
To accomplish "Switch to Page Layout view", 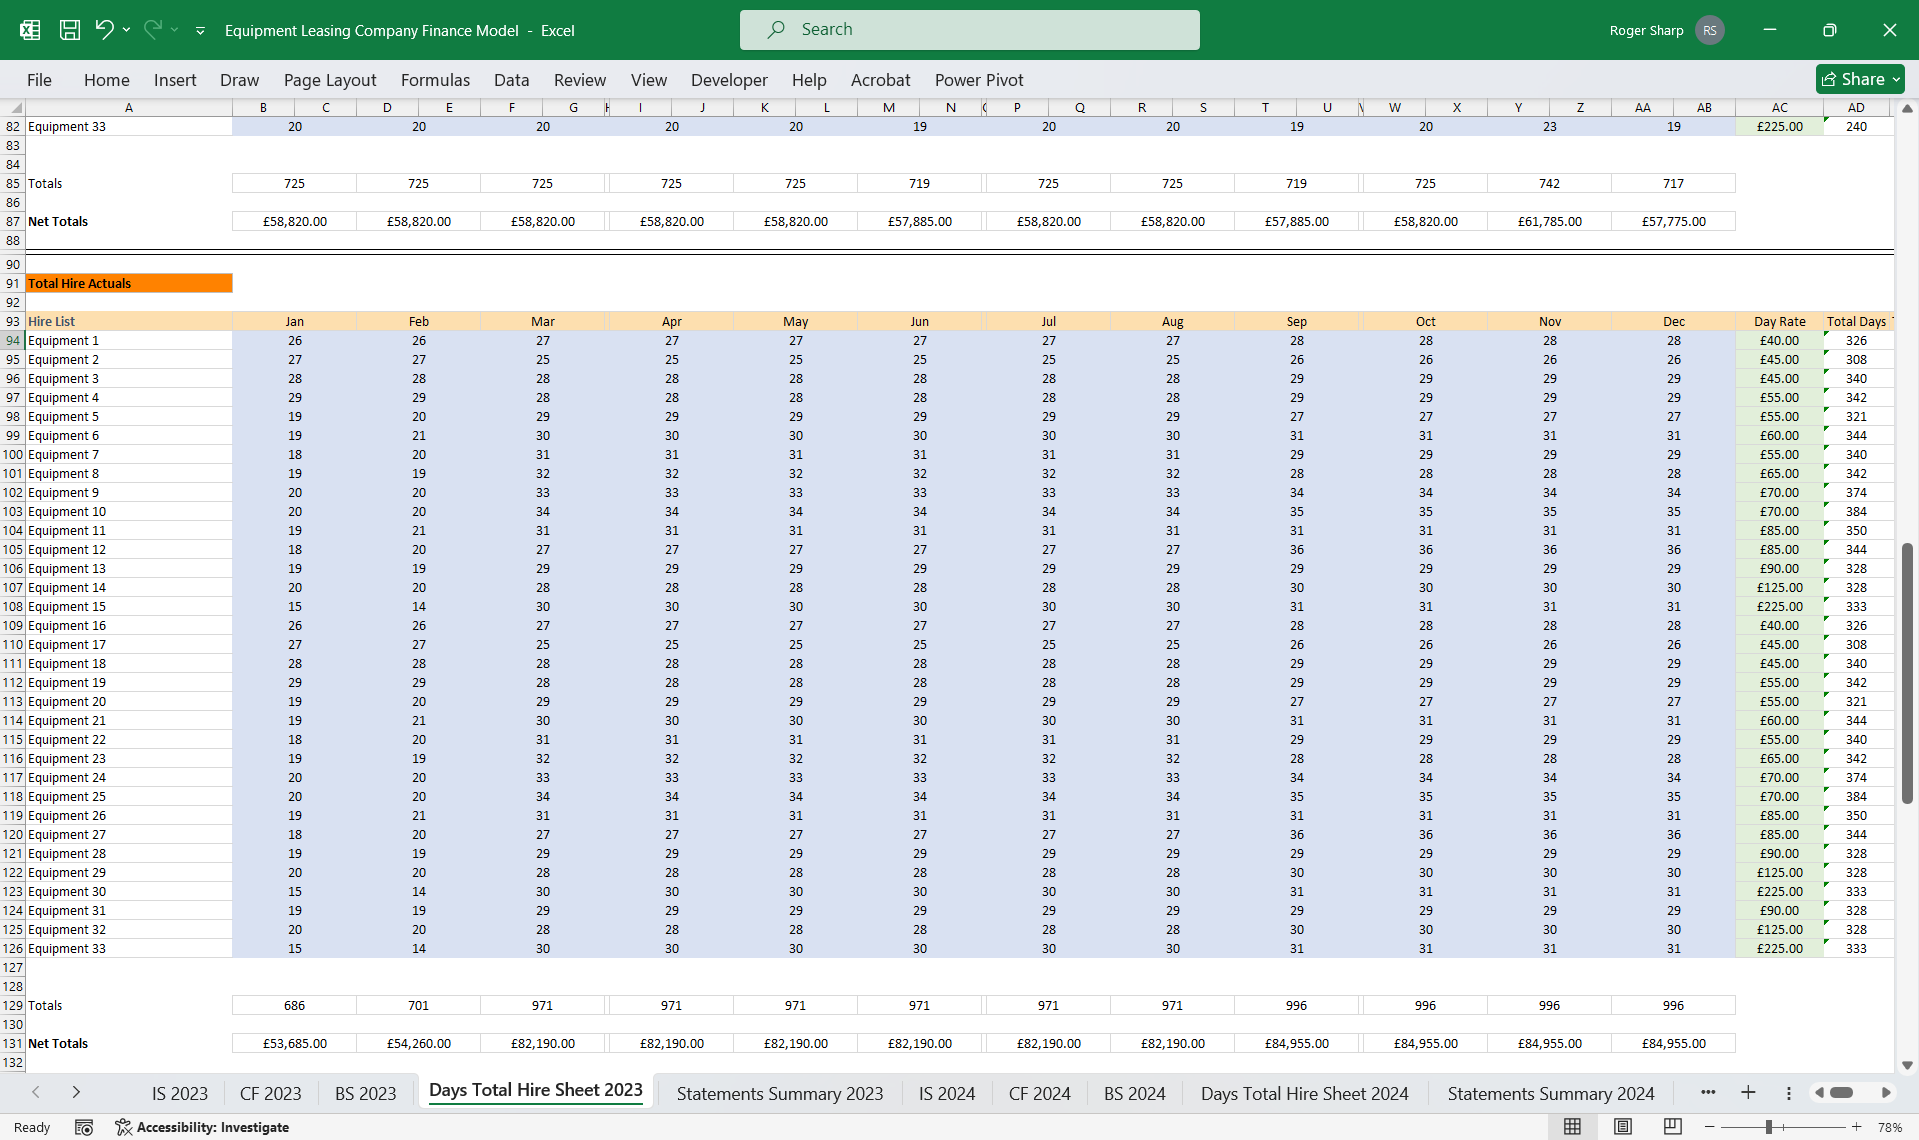I will coord(1622,1127).
